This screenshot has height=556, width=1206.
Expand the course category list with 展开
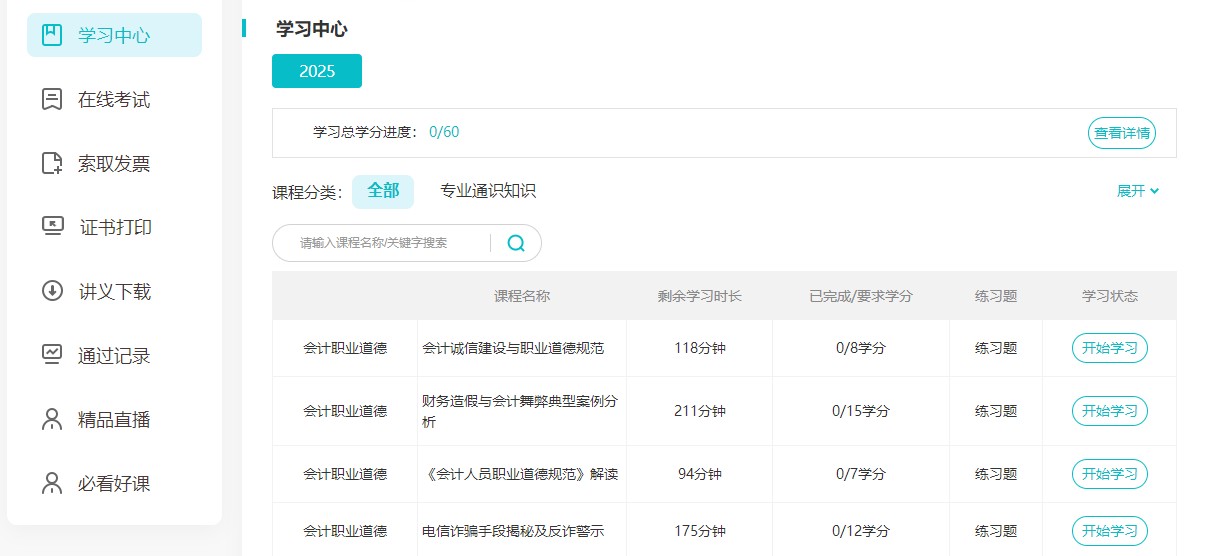click(1138, 191)
